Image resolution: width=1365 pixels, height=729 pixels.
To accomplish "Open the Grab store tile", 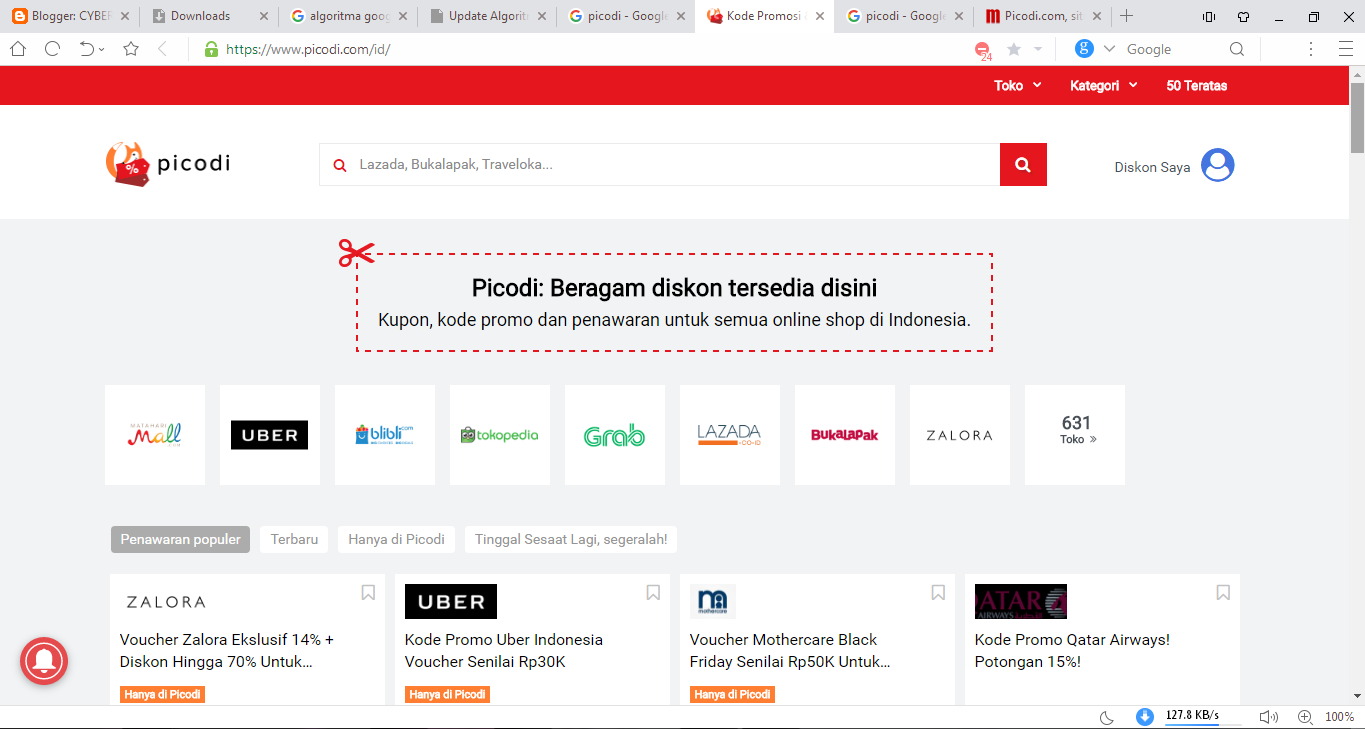I will coord(615,435).
